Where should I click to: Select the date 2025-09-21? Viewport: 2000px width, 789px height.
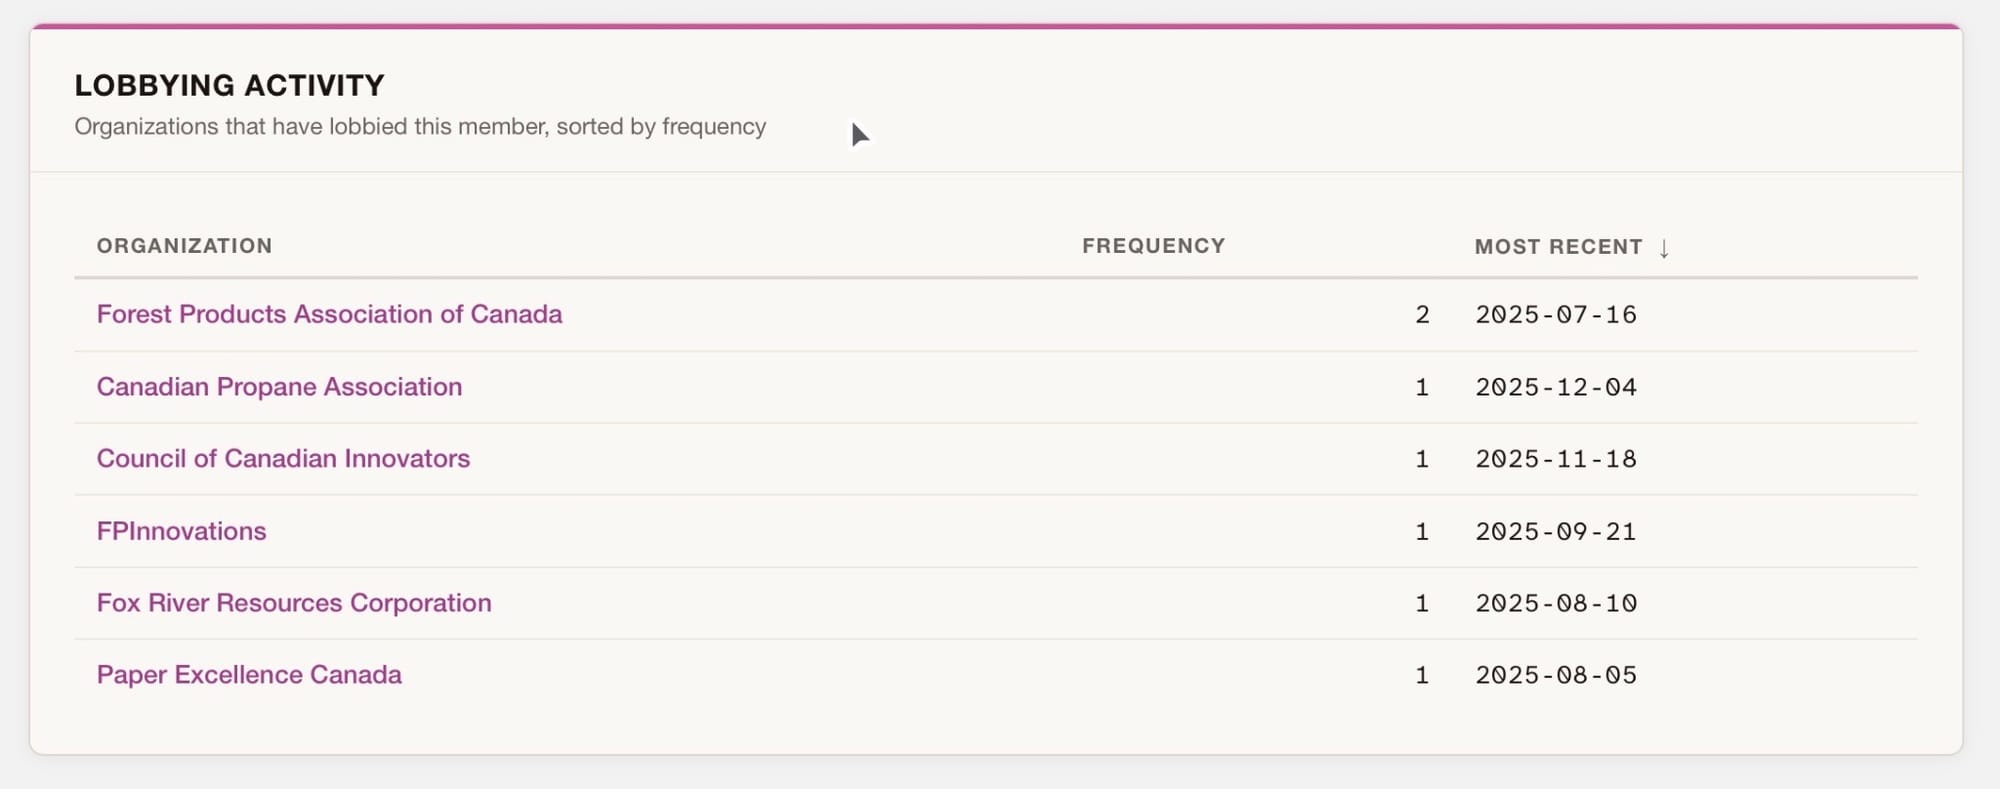coord(1556,531)
